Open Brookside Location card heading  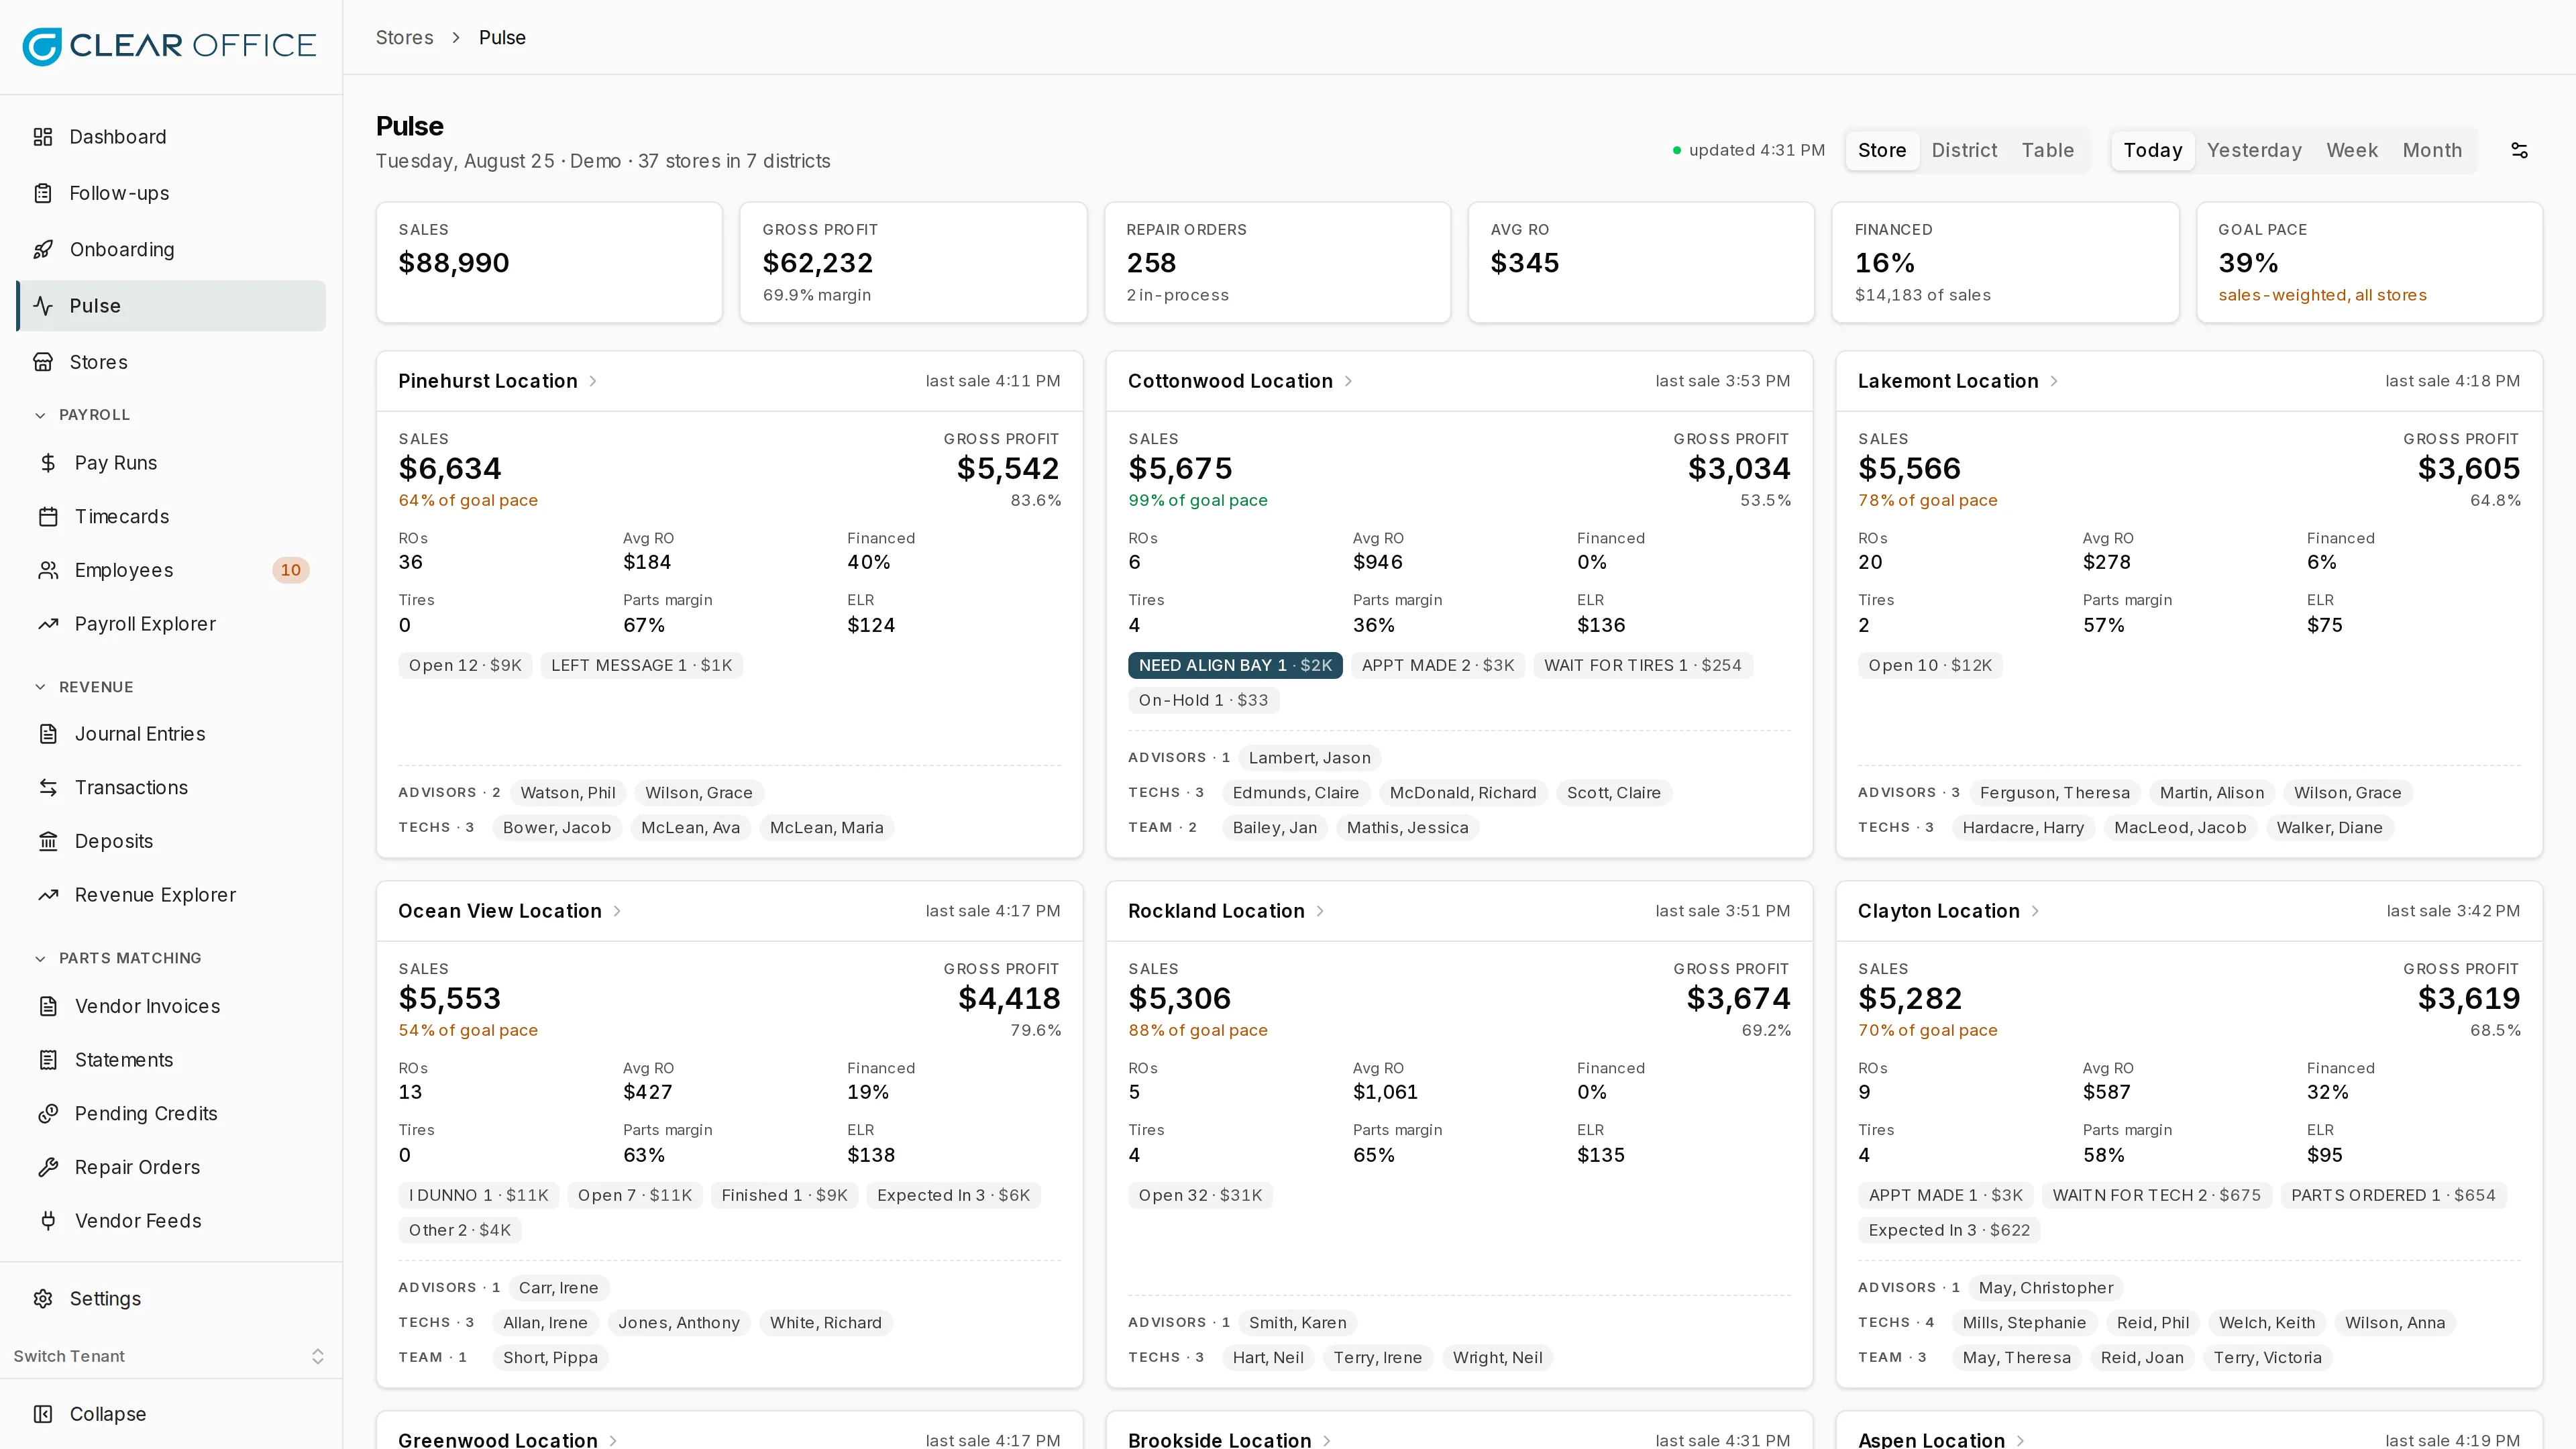pyautogui.click(x=1219, y=1439)
